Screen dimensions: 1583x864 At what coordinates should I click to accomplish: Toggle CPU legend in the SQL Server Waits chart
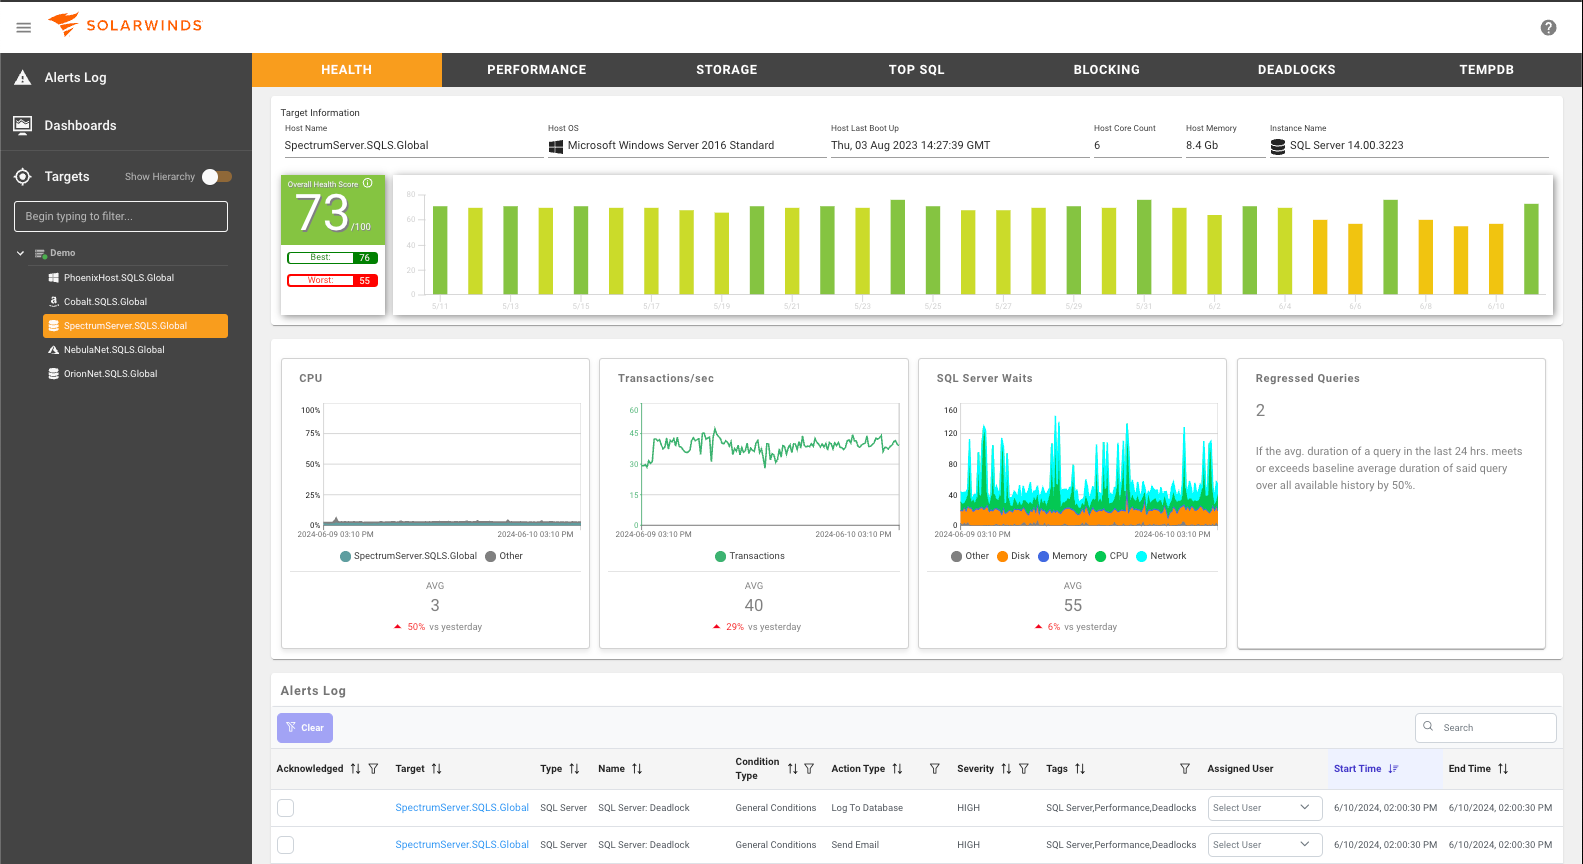coord(1111,556)
